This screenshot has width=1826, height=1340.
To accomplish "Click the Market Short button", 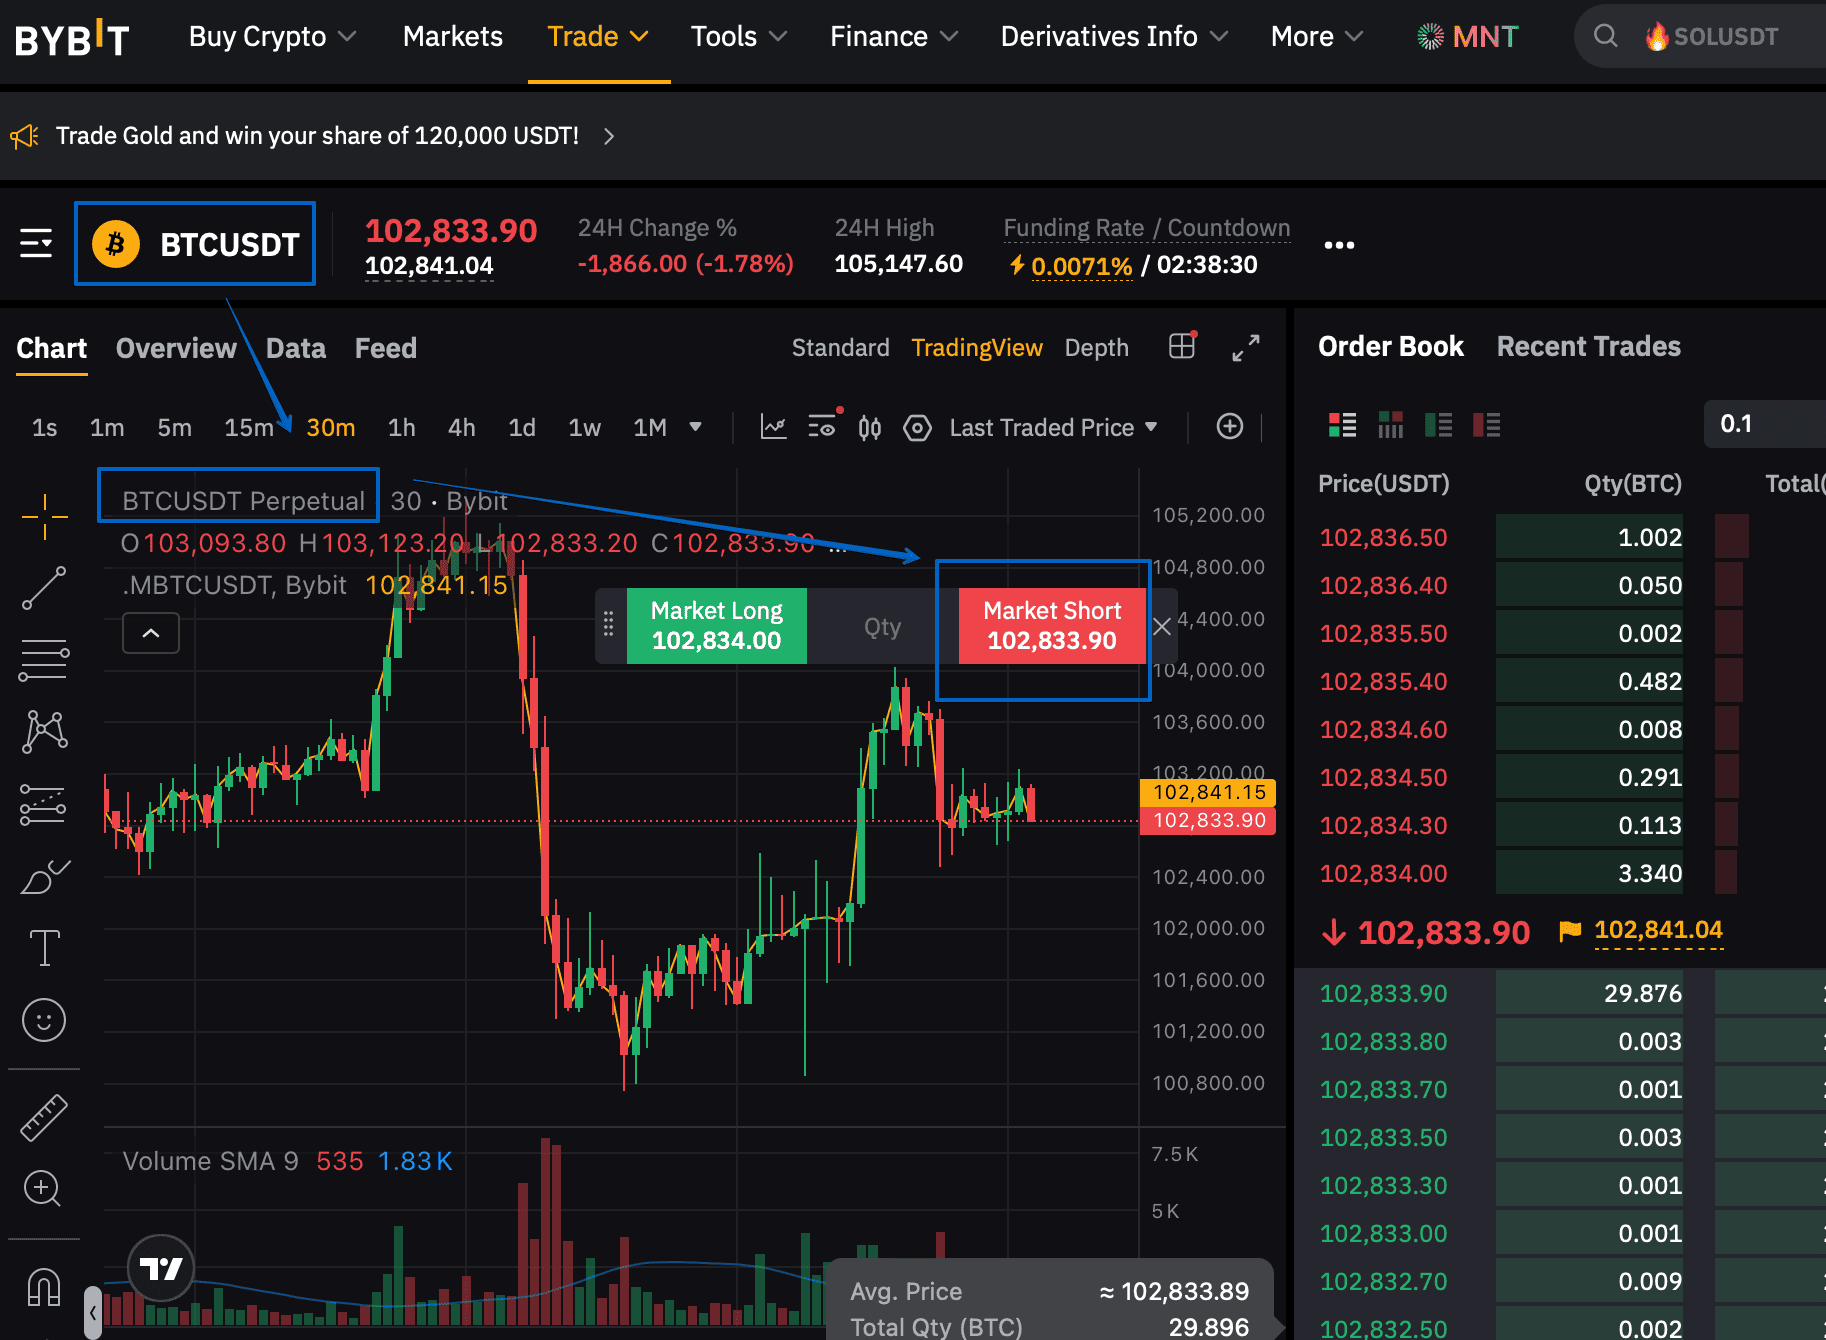I will 1052,626.
